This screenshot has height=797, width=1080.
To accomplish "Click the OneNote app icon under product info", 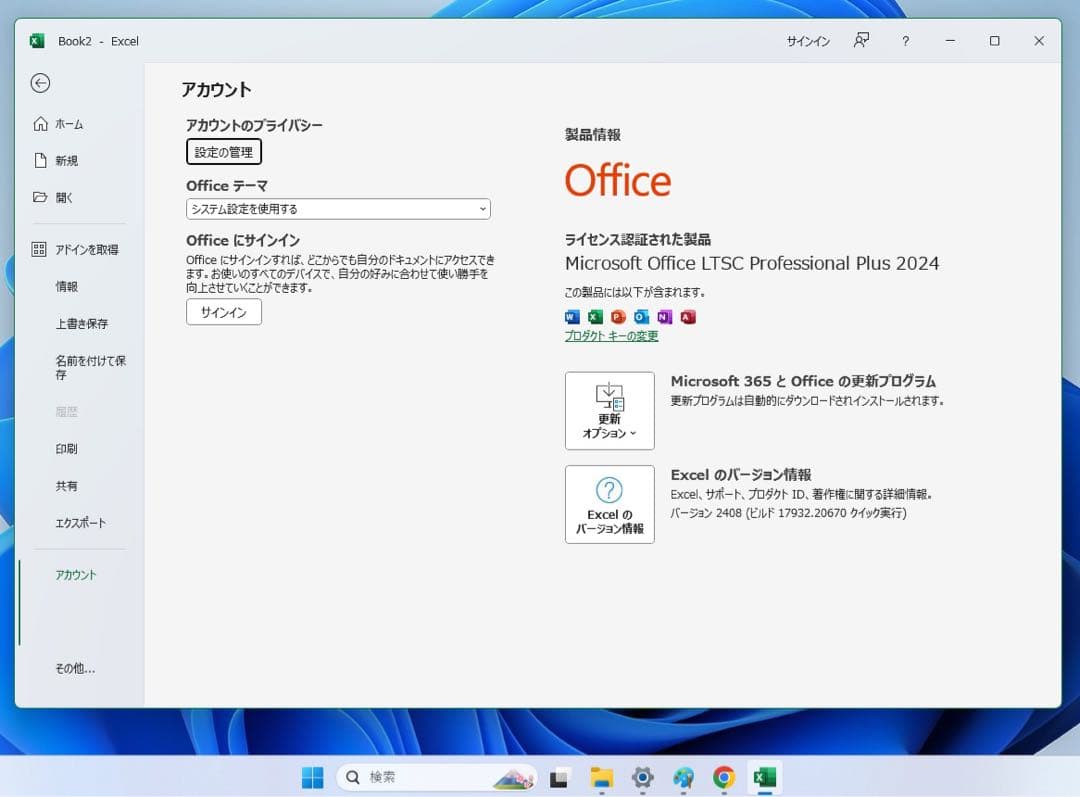I will [x=664, y=317].
